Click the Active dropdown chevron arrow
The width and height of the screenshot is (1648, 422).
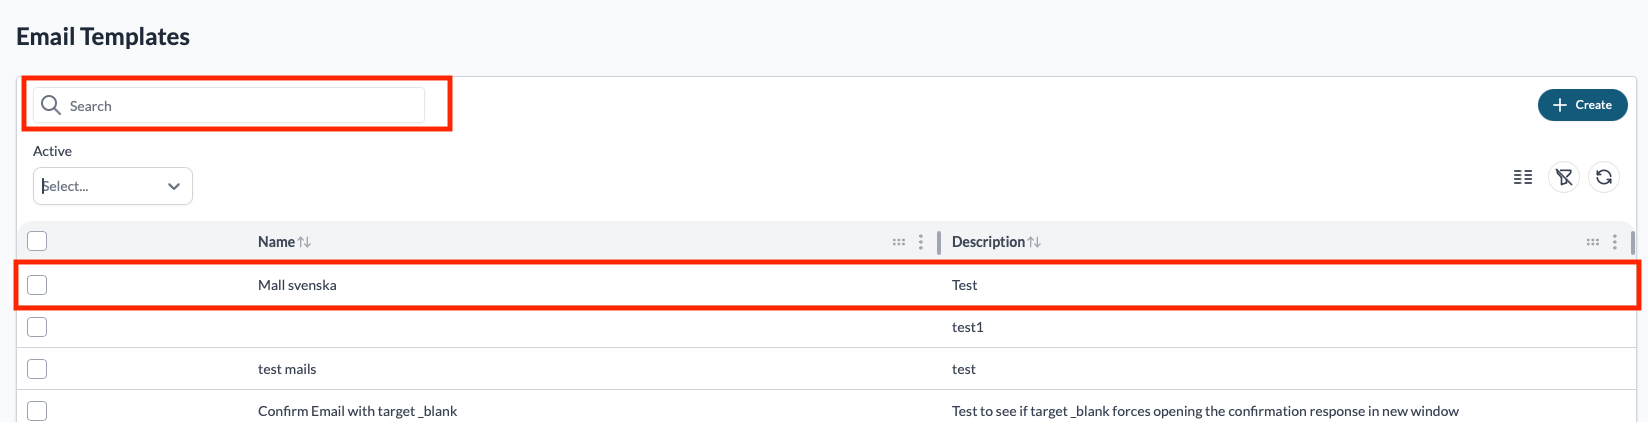pyautogui.click(x=174, y=186)
